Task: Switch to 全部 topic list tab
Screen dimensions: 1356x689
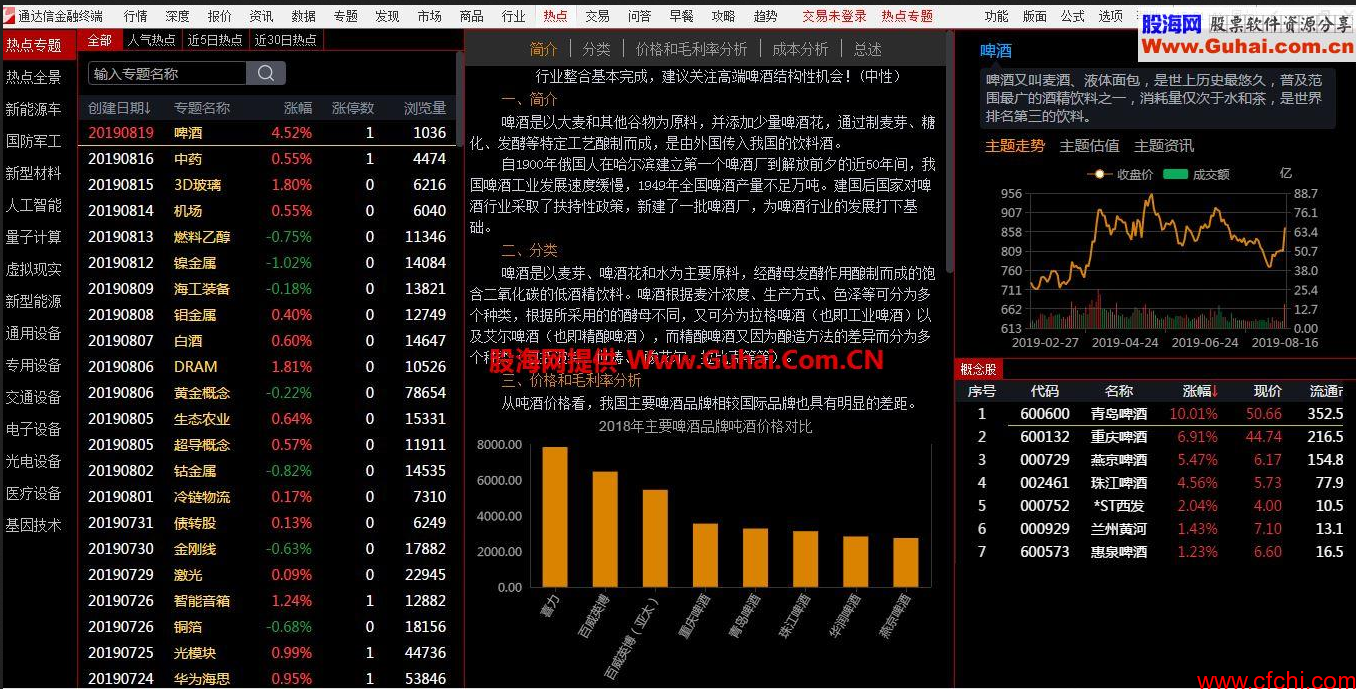Action: click(x=100, y=40)
